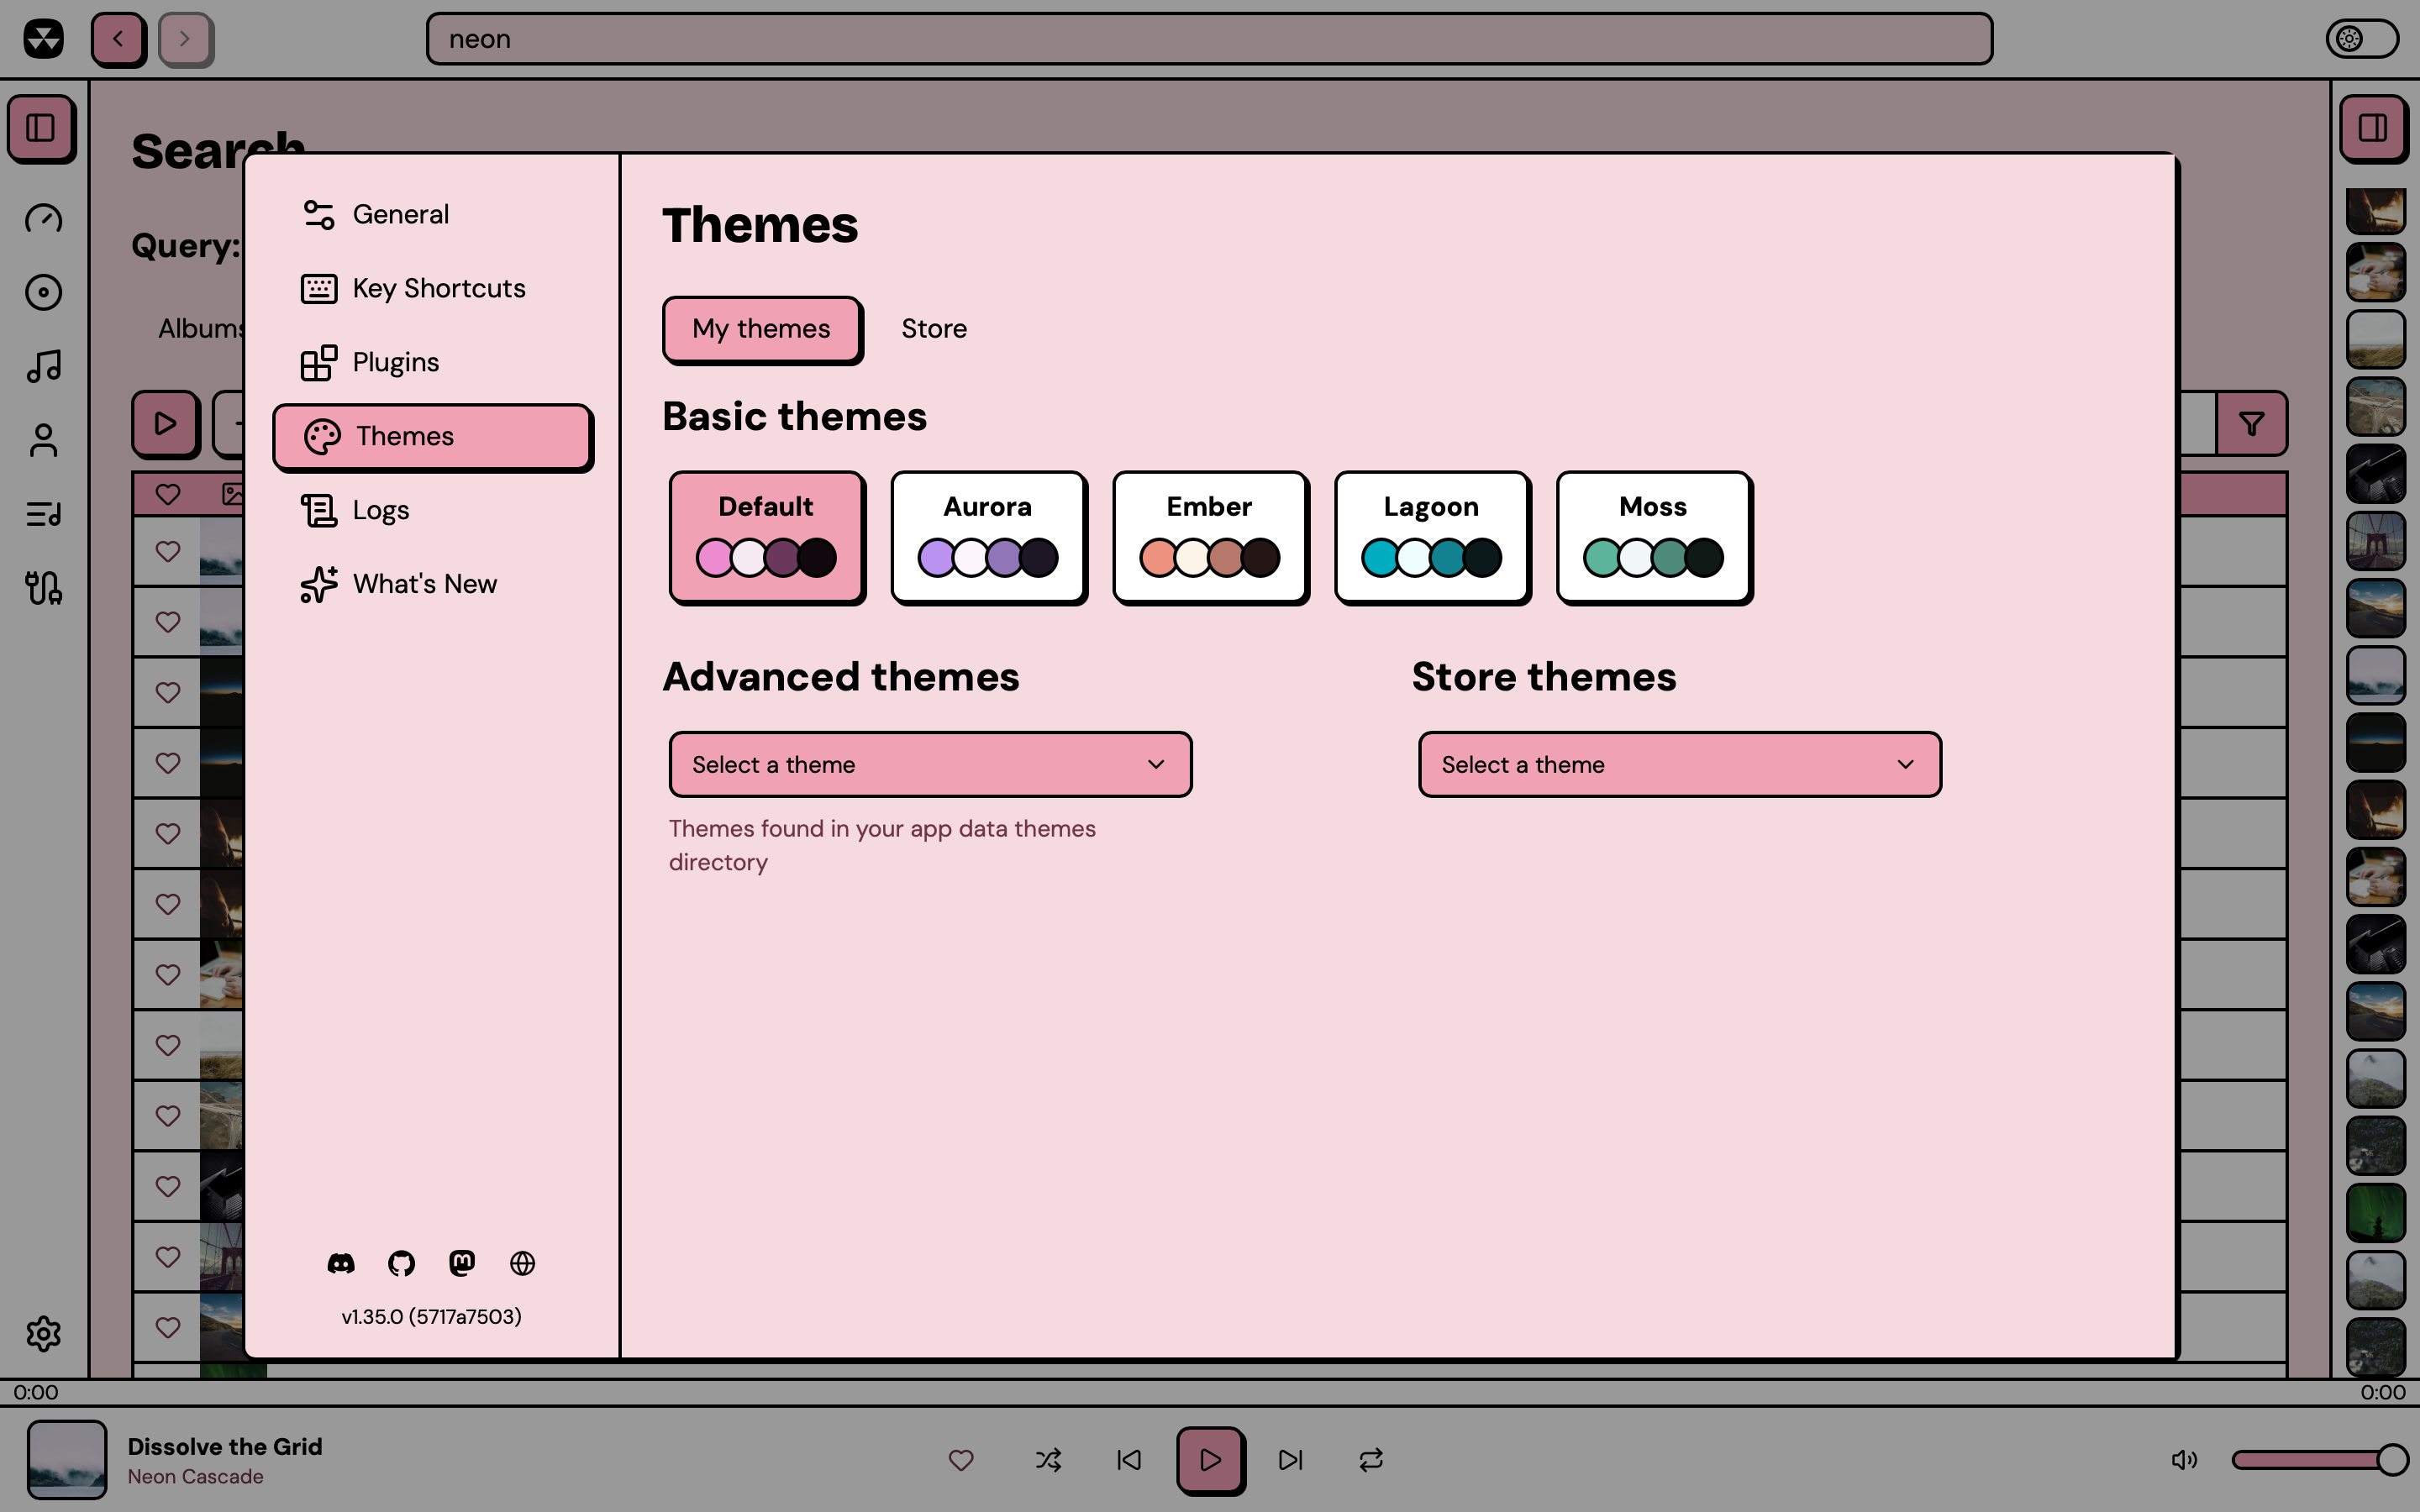Open the Advanced themes dropdown
The image size is (2420, 1512).
[930, 764]
